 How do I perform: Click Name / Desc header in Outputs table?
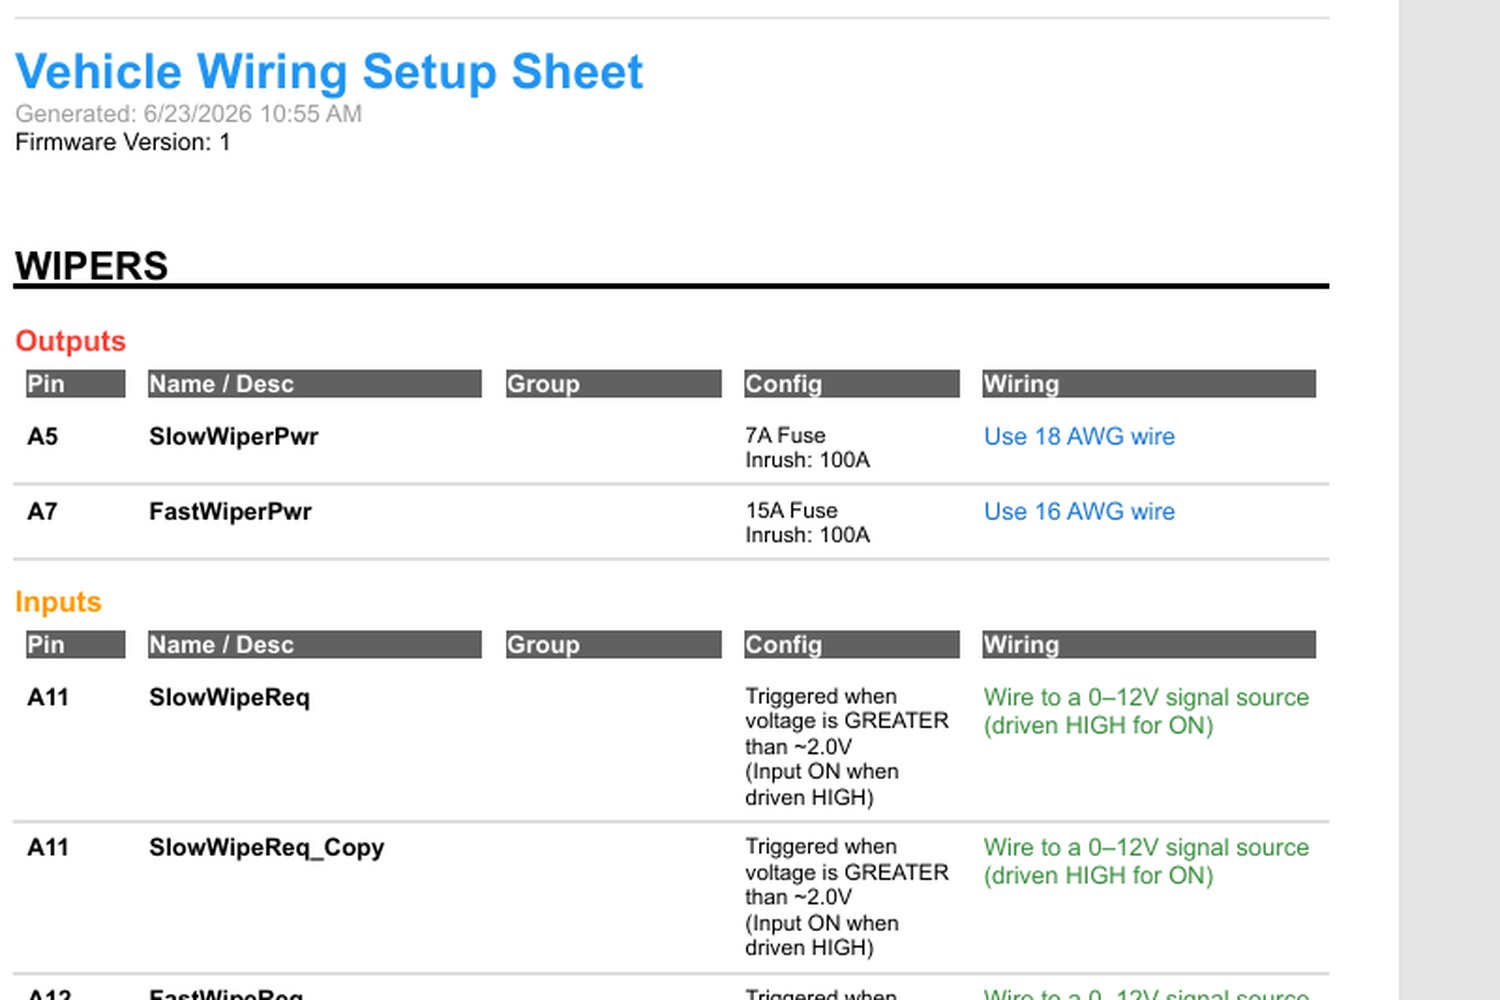315,384
